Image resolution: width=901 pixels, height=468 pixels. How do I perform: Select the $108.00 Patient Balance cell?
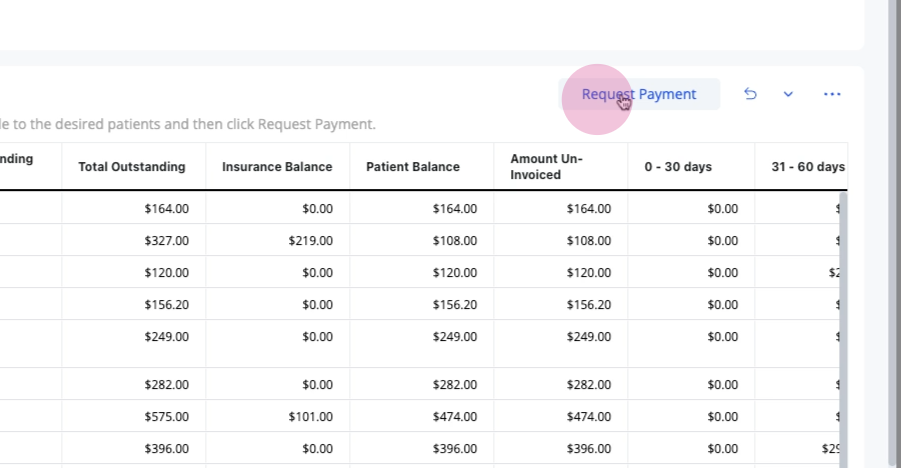[422, 240]
